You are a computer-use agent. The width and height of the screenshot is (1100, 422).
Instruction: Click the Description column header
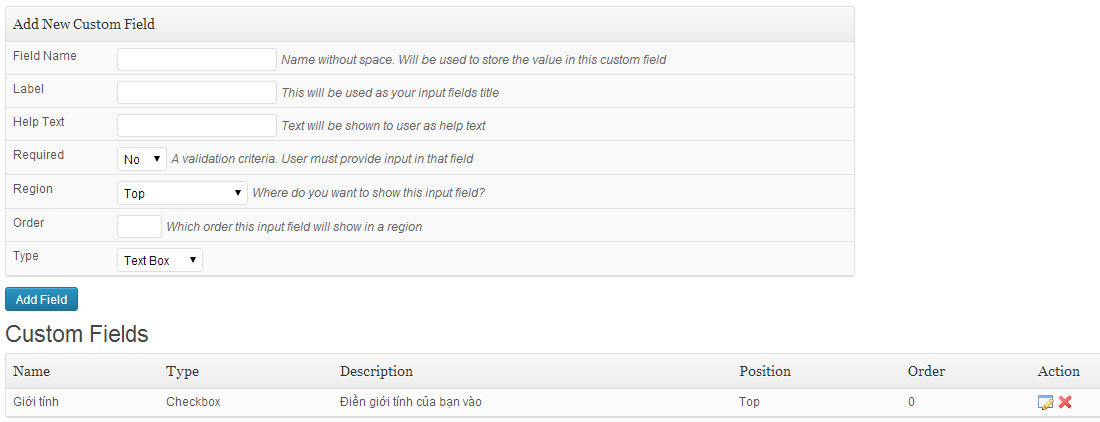[376, 371]
